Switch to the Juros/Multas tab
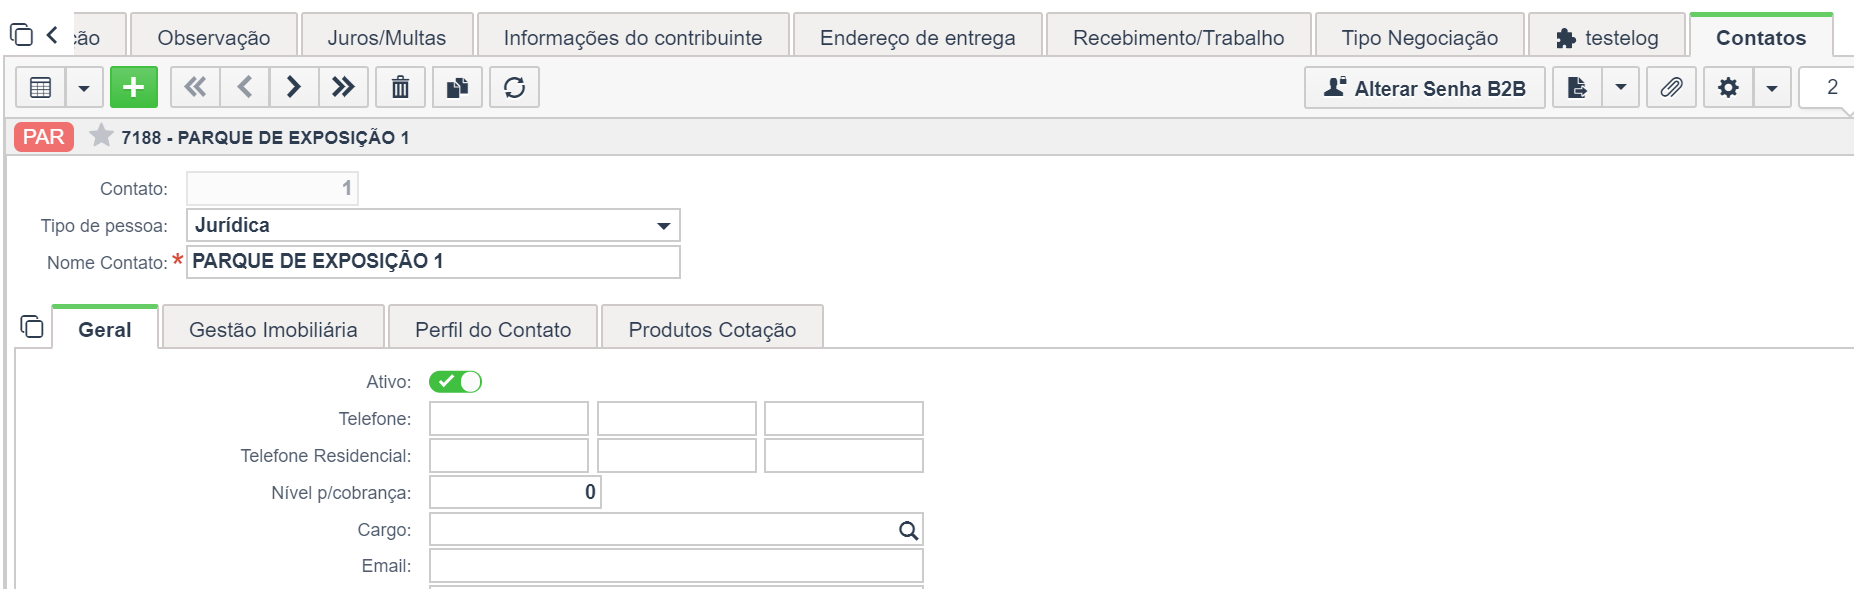 click(387, 38)
